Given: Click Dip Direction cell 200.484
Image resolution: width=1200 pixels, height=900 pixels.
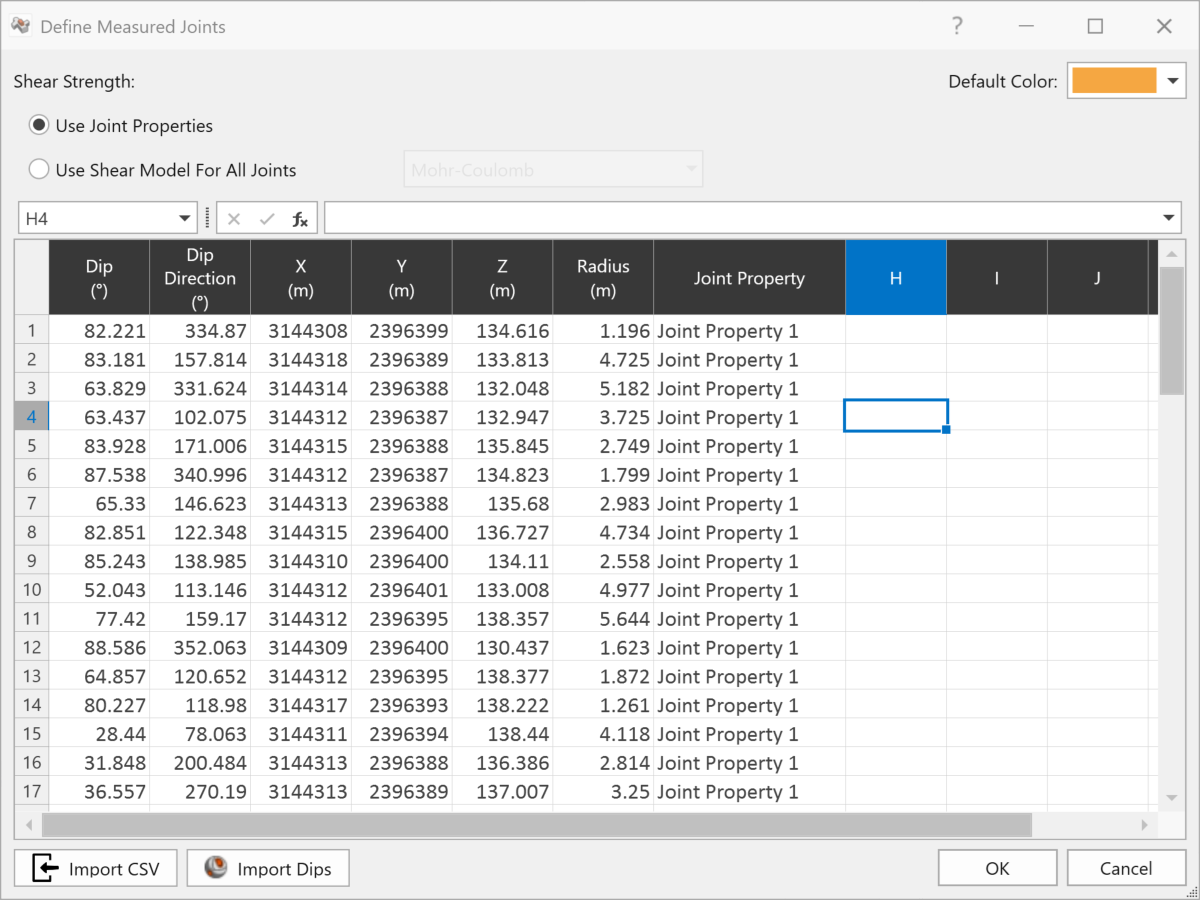Looking at the screenshot, I should coord(200,763).
